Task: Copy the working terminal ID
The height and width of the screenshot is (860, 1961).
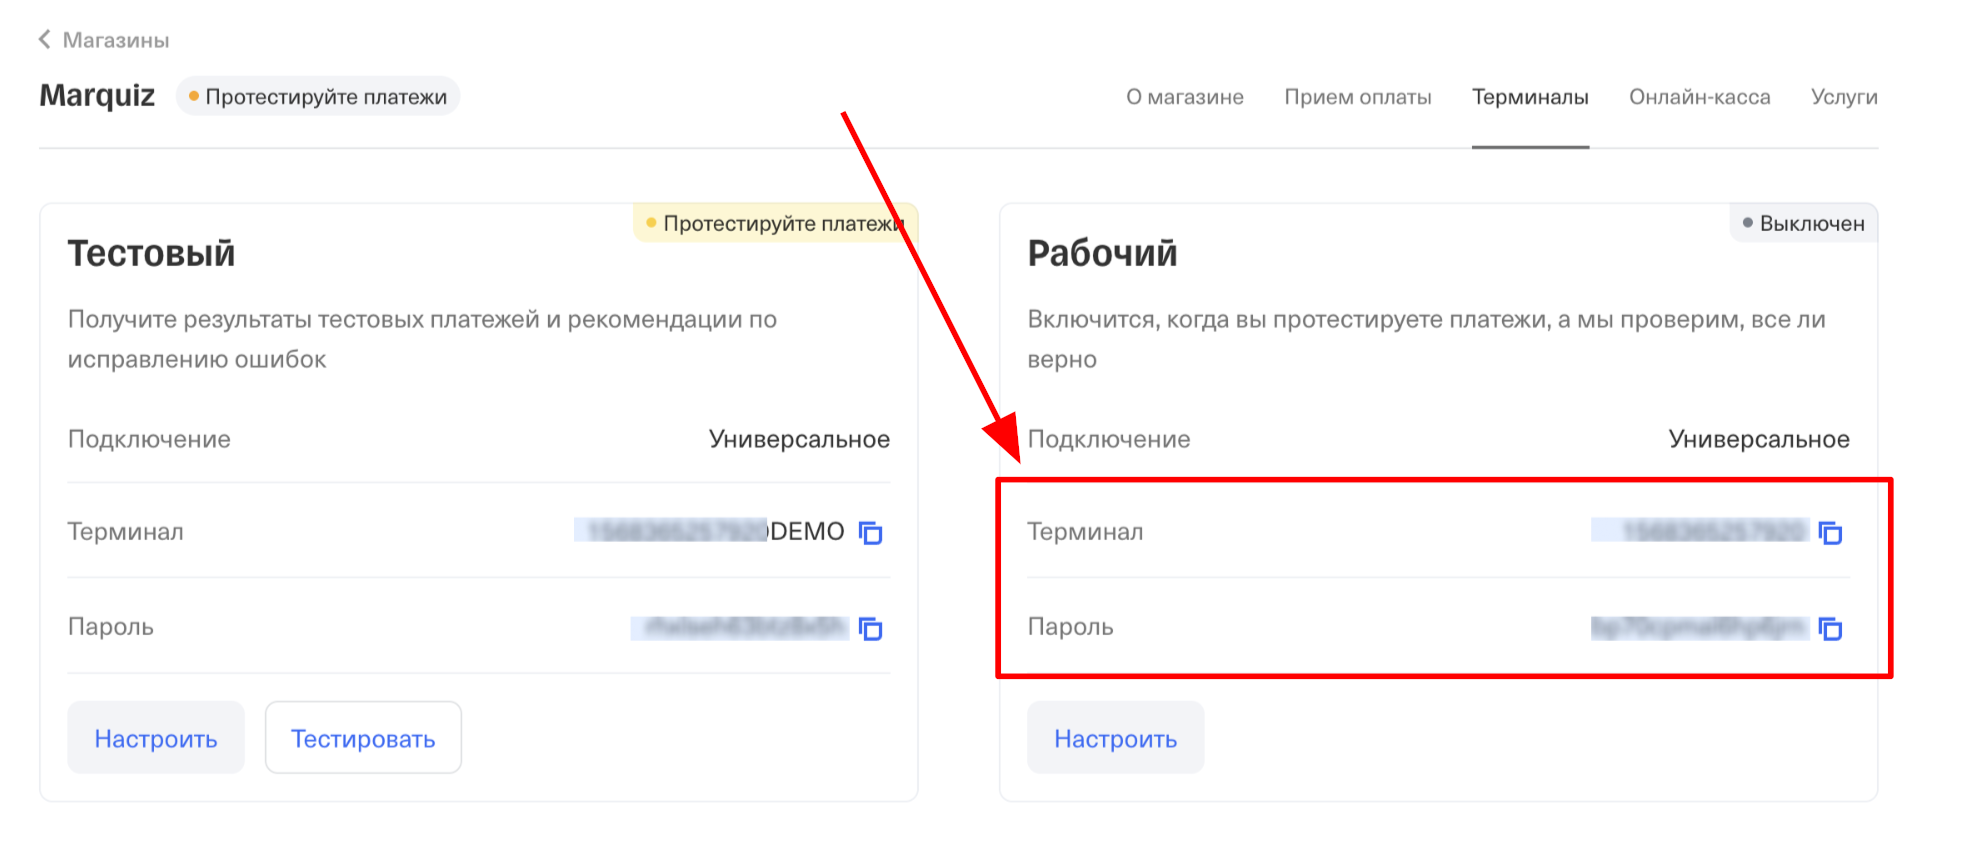Action: click(x=1830, y=533)
